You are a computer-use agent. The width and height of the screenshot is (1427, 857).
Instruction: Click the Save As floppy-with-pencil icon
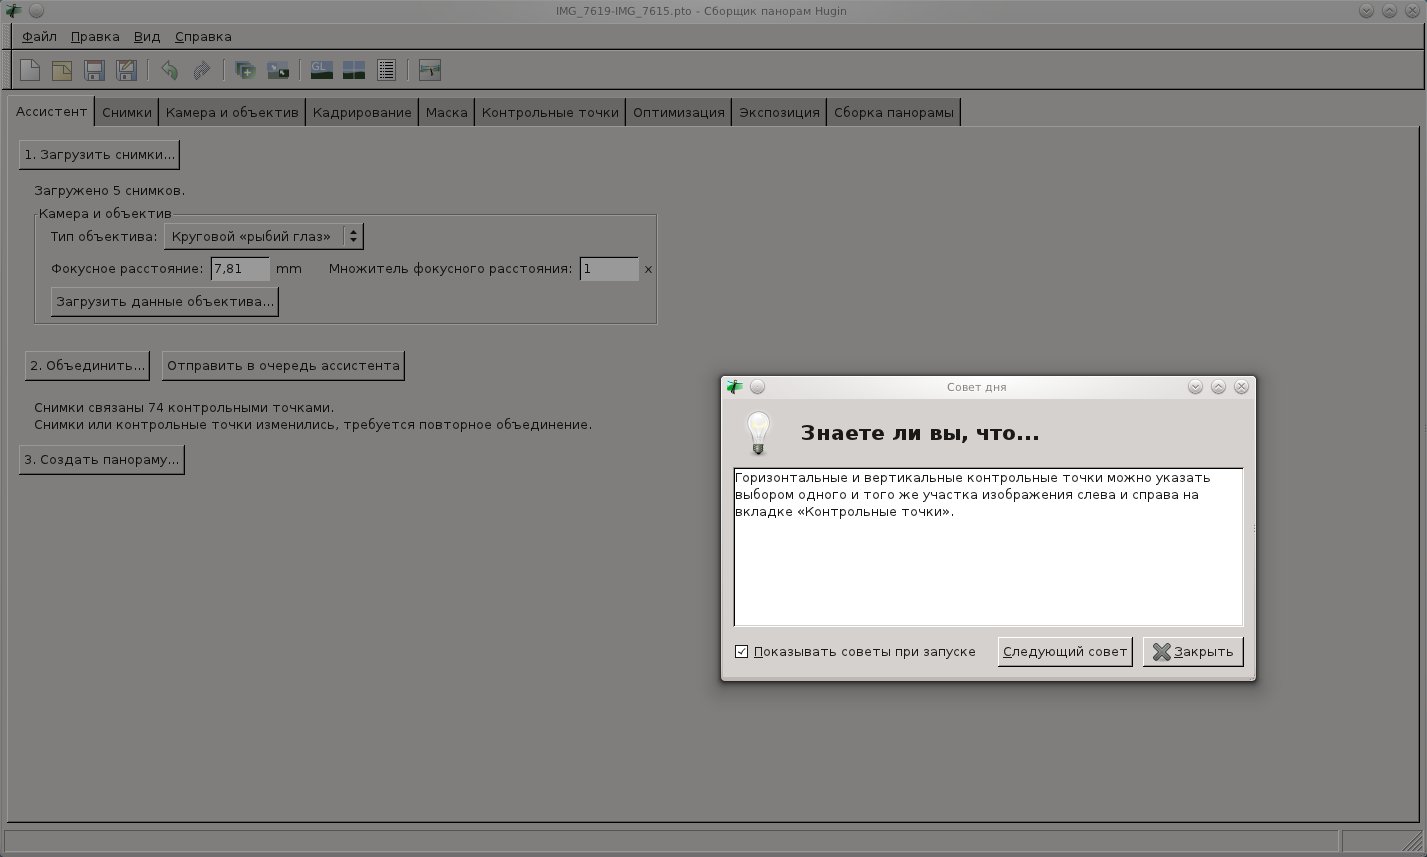click(126, 70)
